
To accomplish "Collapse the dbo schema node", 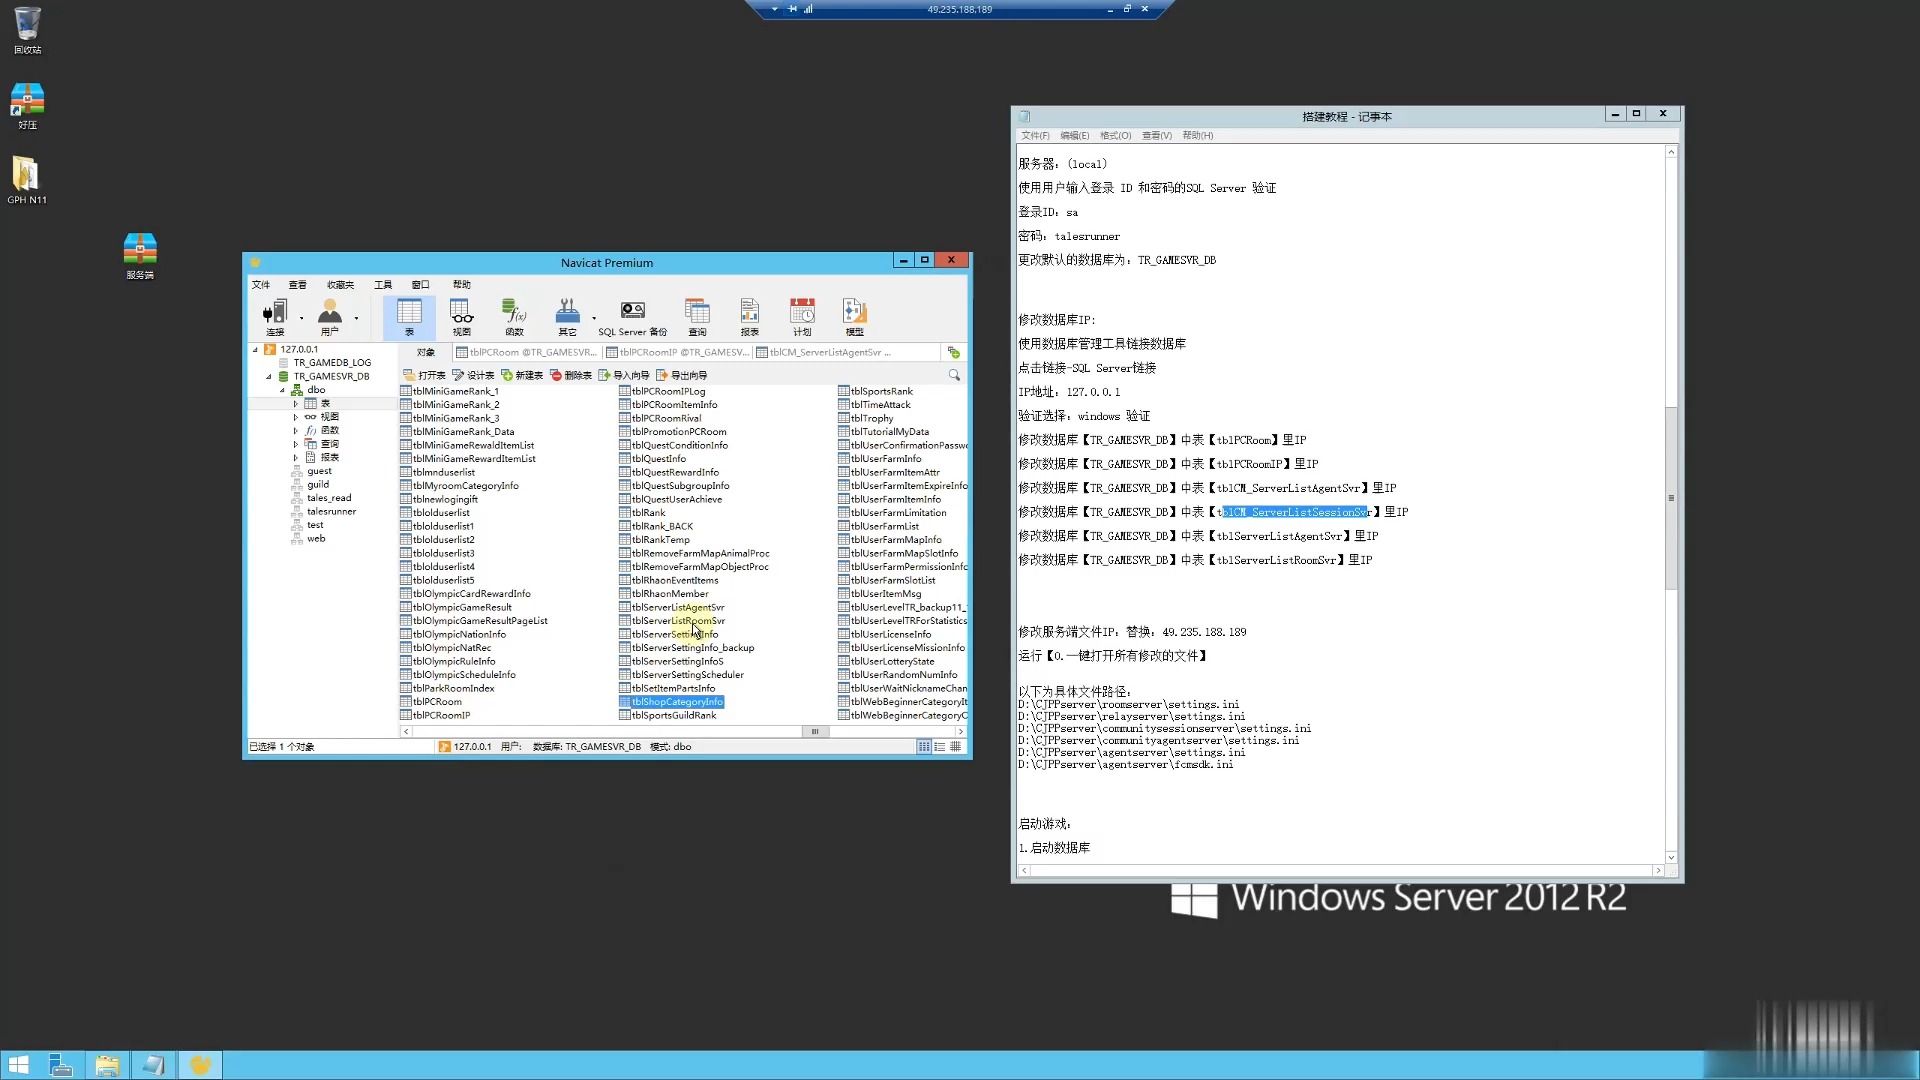I will [x=283, y=390].
